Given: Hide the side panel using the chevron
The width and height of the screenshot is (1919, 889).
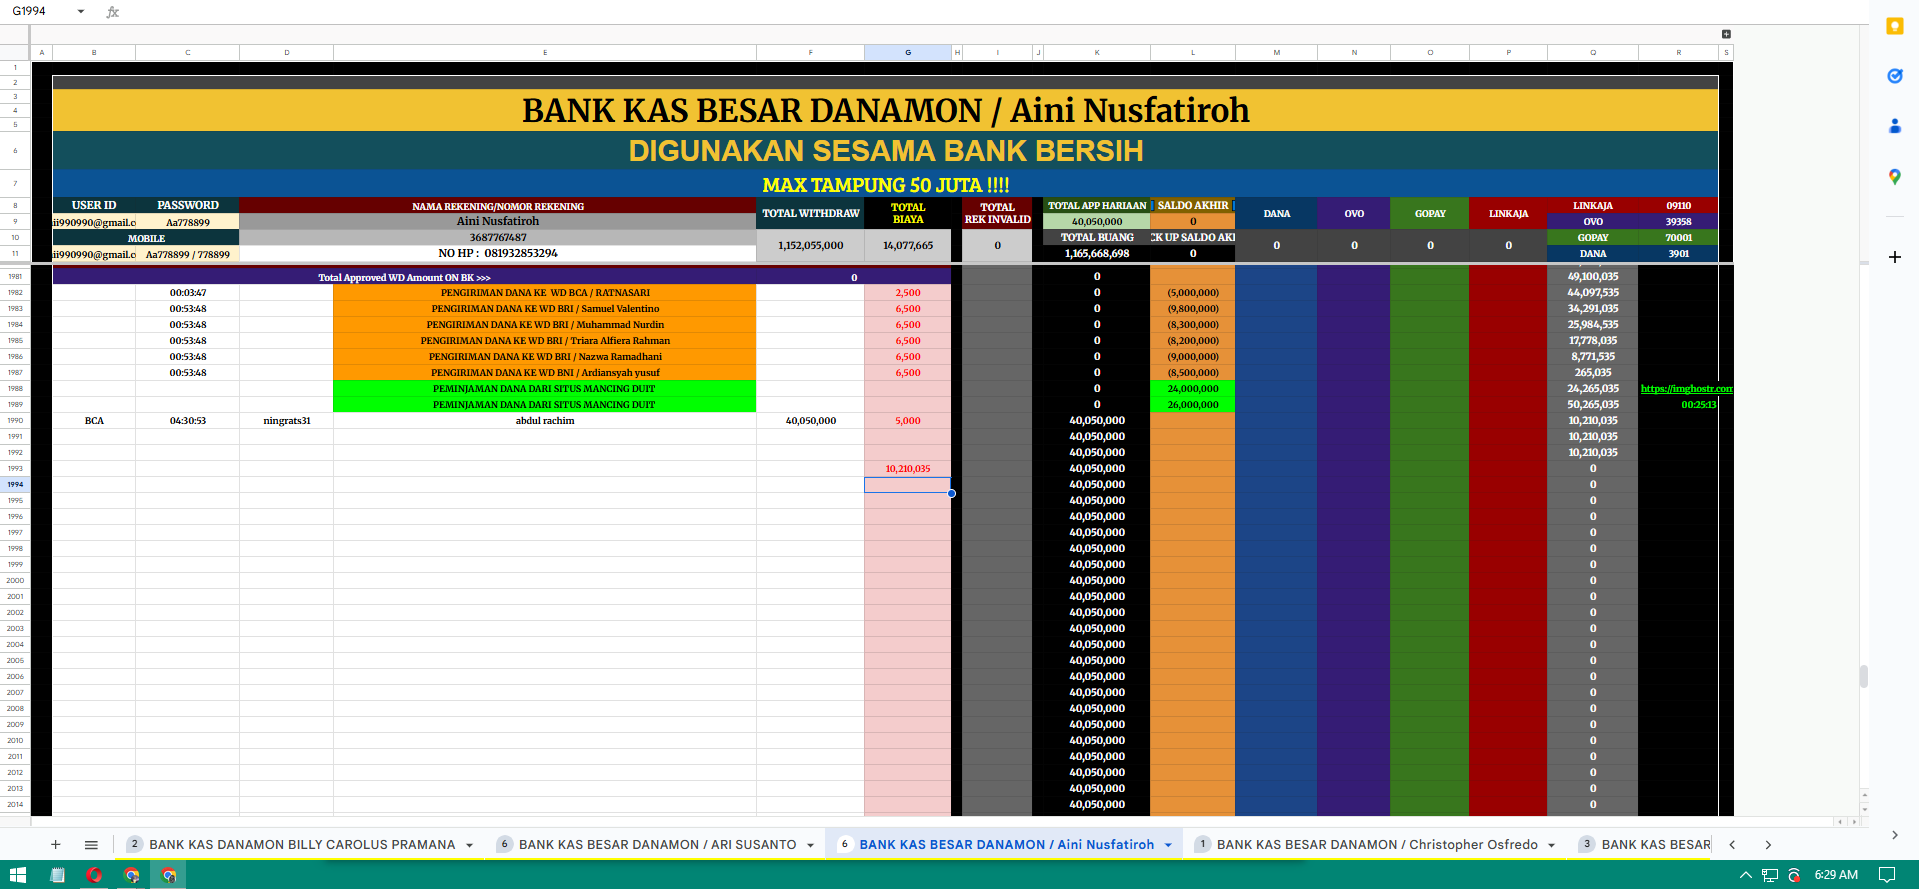Looking at the screenshot, I should [x=1894, y=834].
